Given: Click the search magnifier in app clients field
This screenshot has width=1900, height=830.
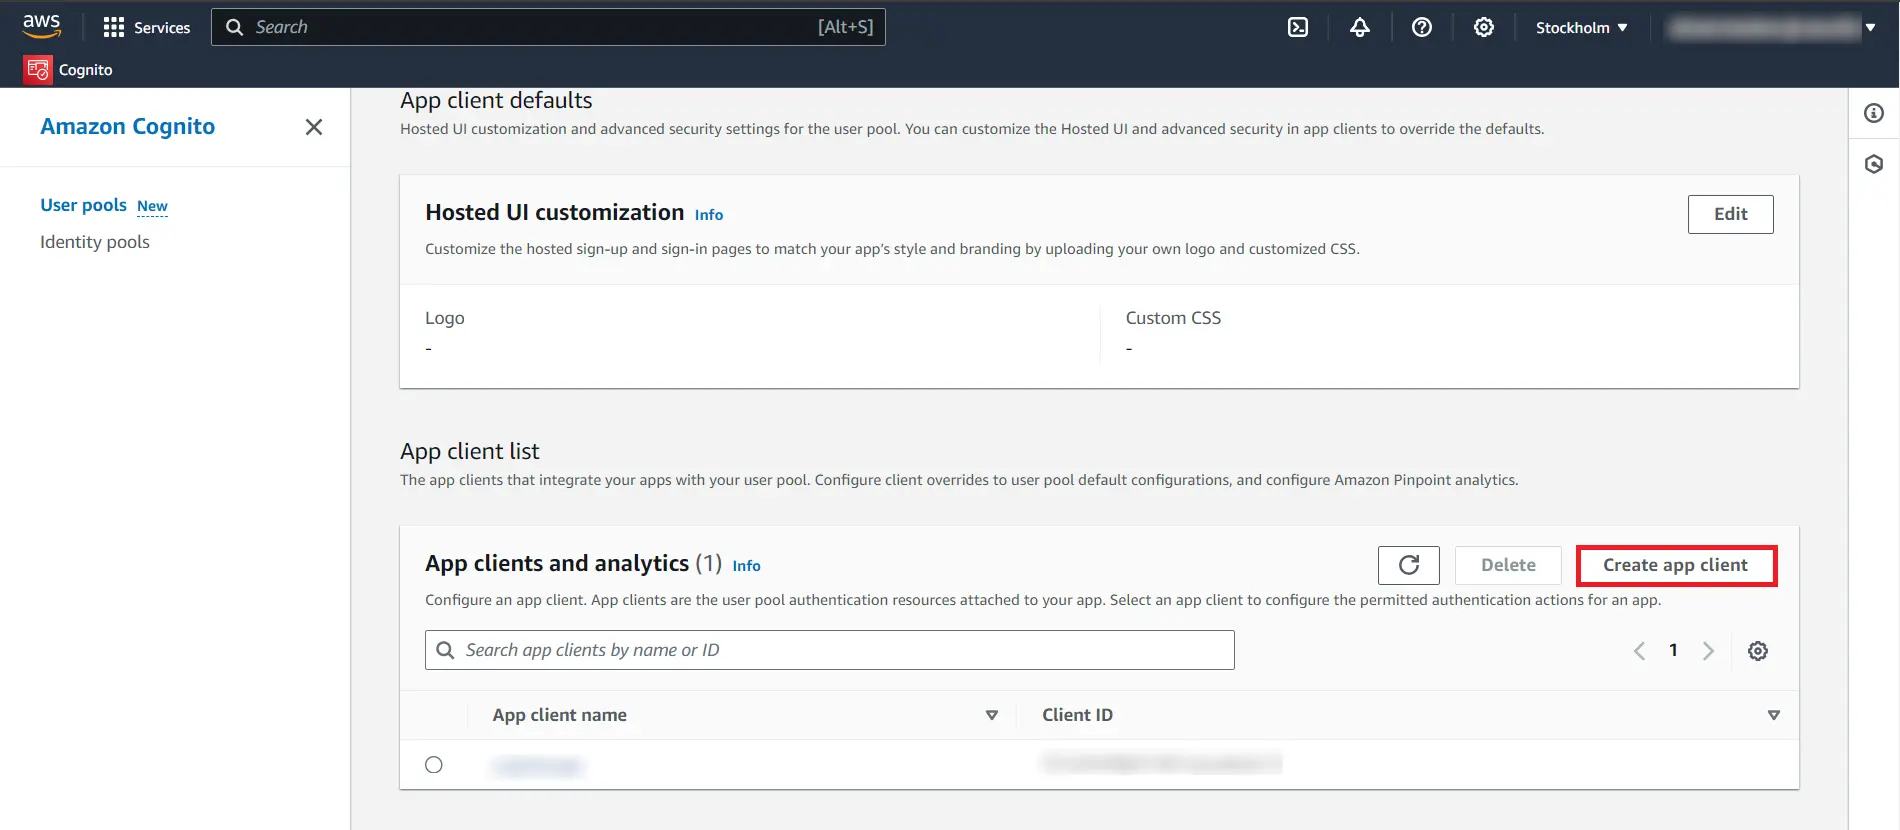Looking at the screenshot, I should click(x=446, y=650).
